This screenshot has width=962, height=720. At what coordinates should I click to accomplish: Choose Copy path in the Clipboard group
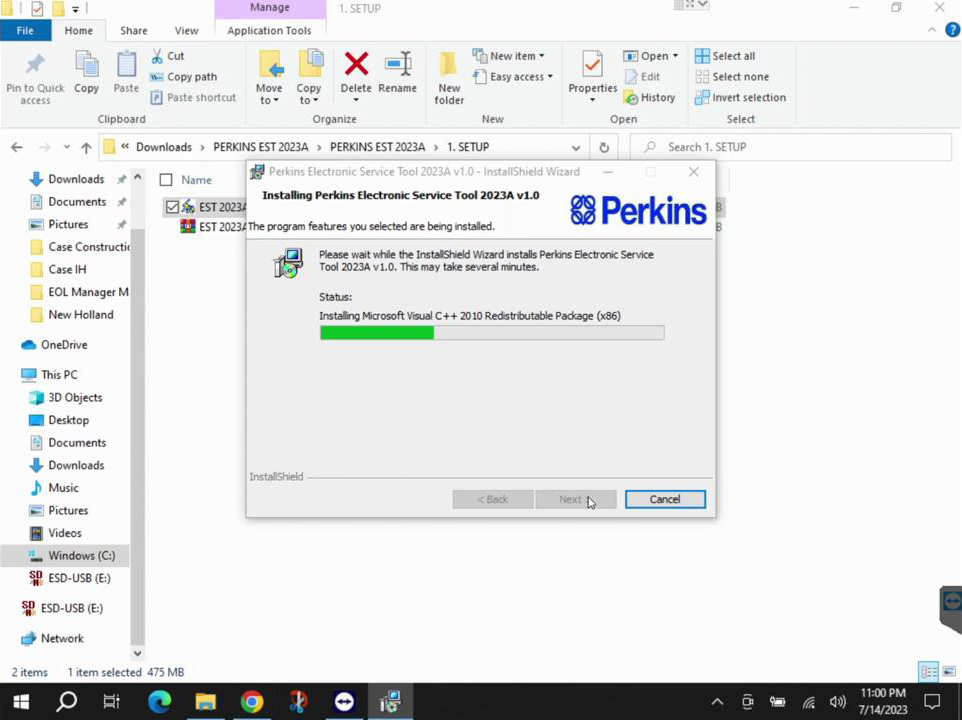(183, 77)
